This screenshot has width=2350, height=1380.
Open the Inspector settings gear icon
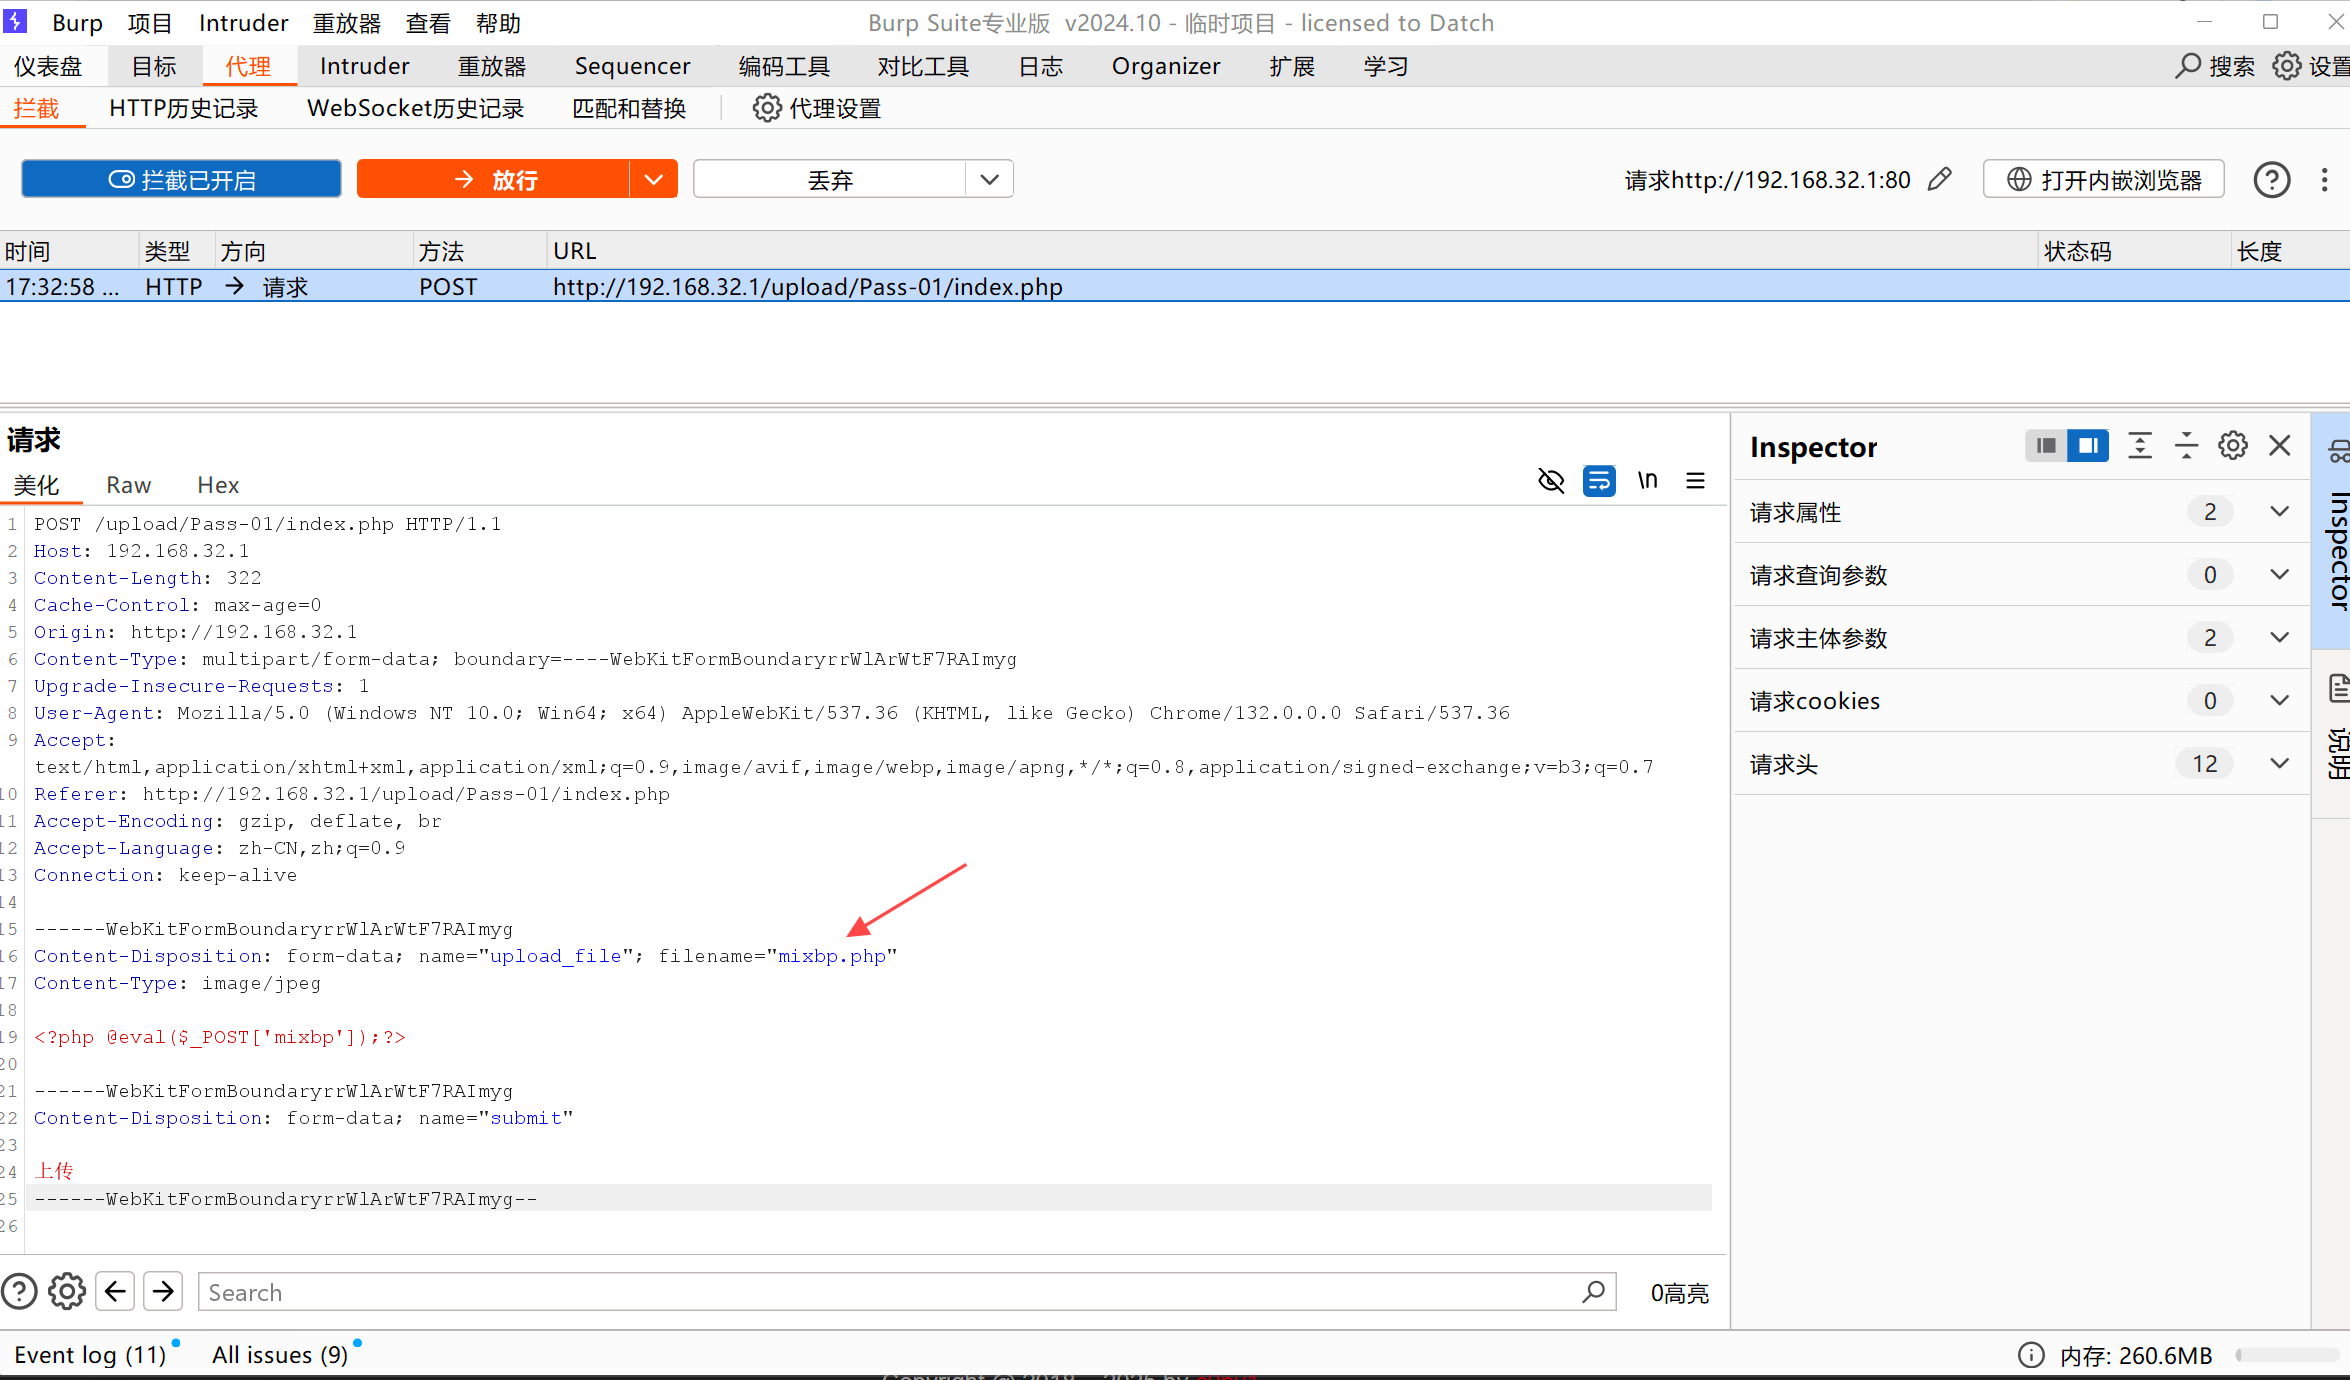tap(2232, 446)
